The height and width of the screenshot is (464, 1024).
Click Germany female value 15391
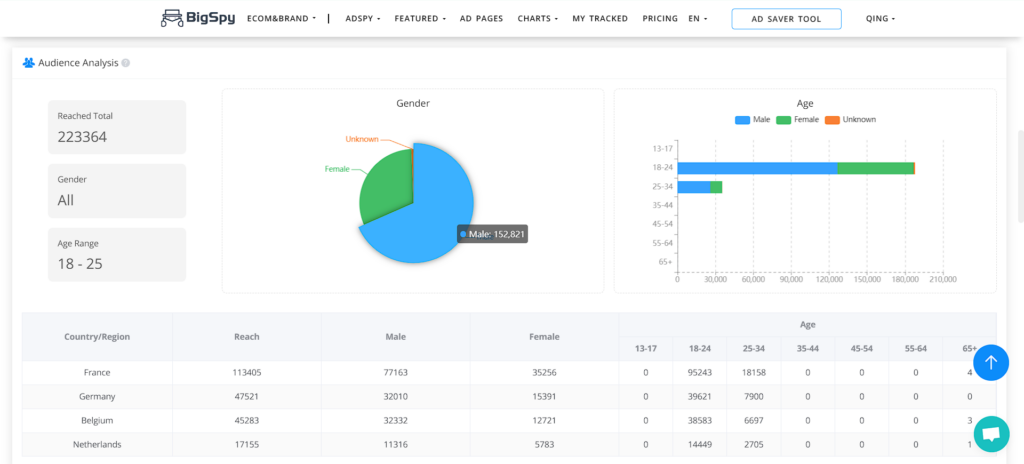tap(544, 396)
